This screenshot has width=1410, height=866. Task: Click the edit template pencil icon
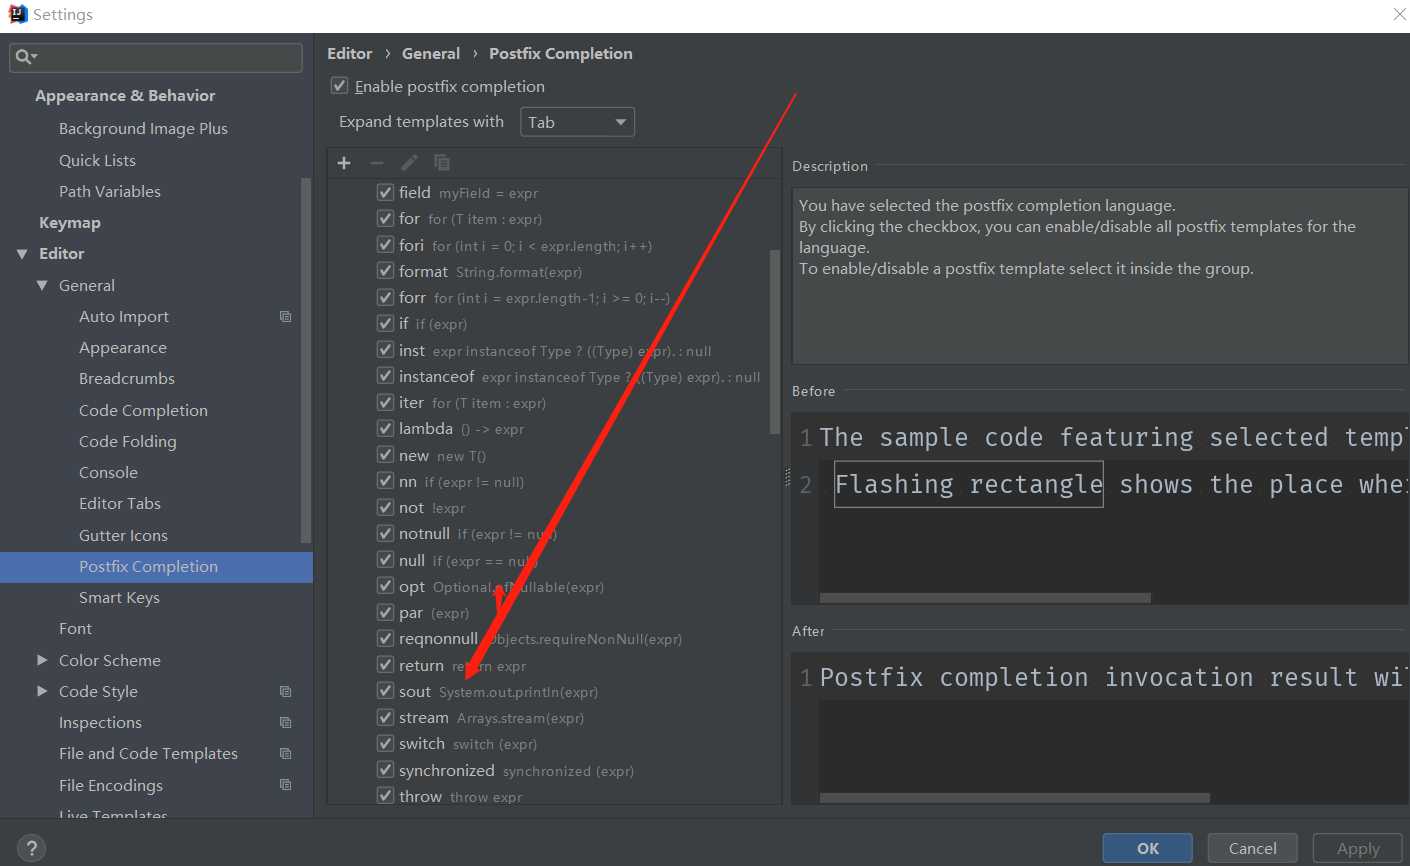[x=409, y=163]
